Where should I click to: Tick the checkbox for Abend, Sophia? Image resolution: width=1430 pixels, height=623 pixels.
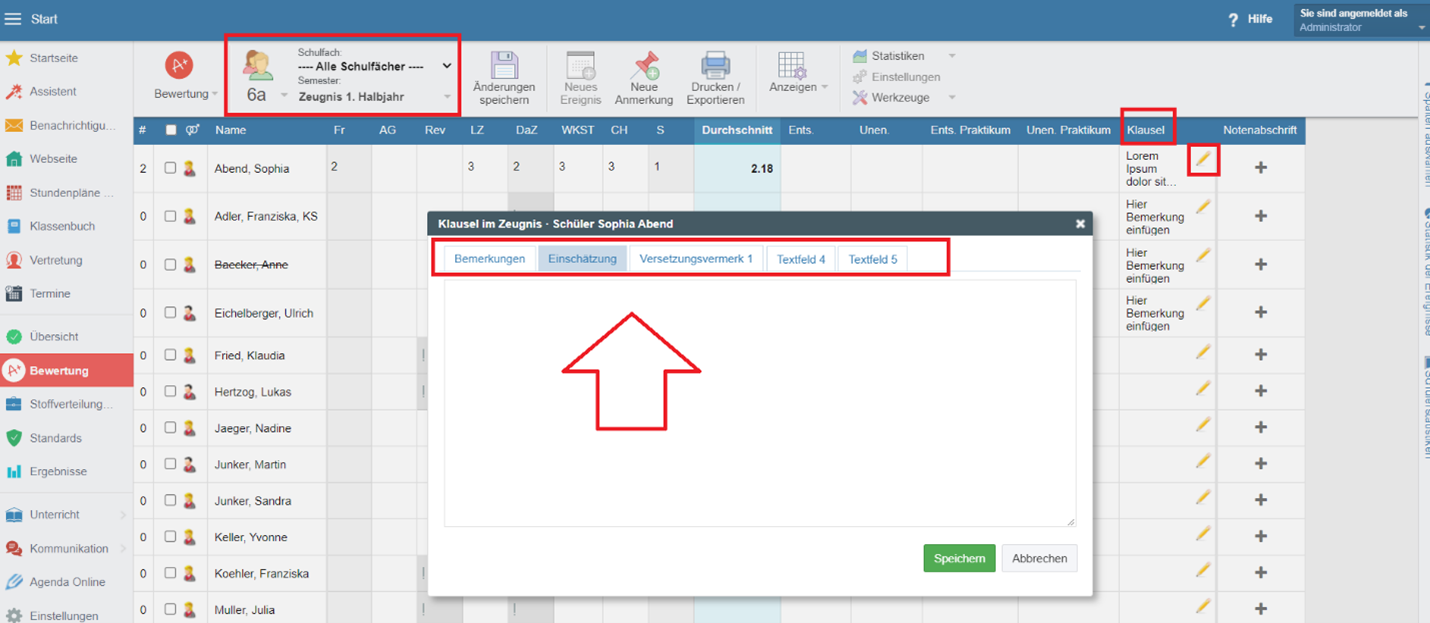pos(170,168)
